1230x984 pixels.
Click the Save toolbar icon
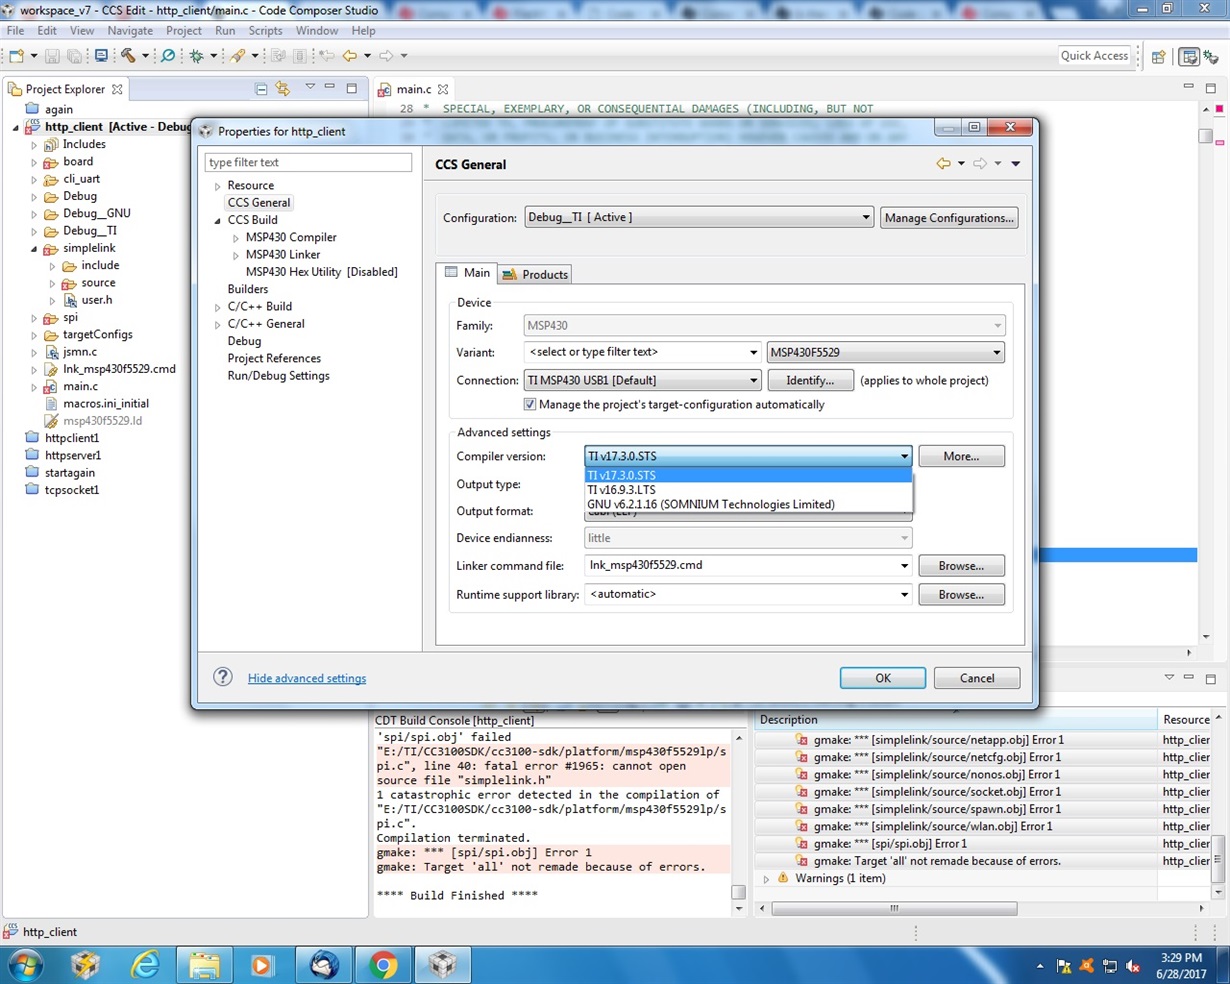pyautogui.click(x=52, y=56)
